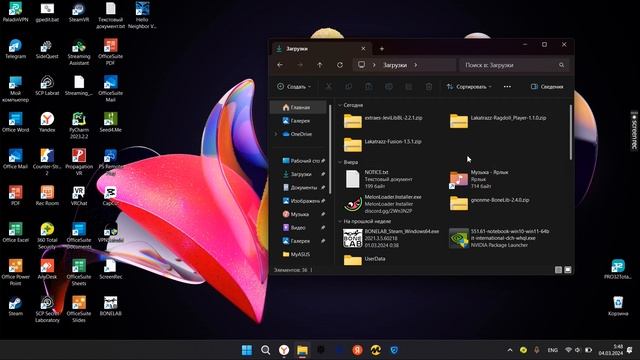Click Загрузки breadcrumb in address bar
Viewport: 640px width, 360px height.
[x=395, y=65]
